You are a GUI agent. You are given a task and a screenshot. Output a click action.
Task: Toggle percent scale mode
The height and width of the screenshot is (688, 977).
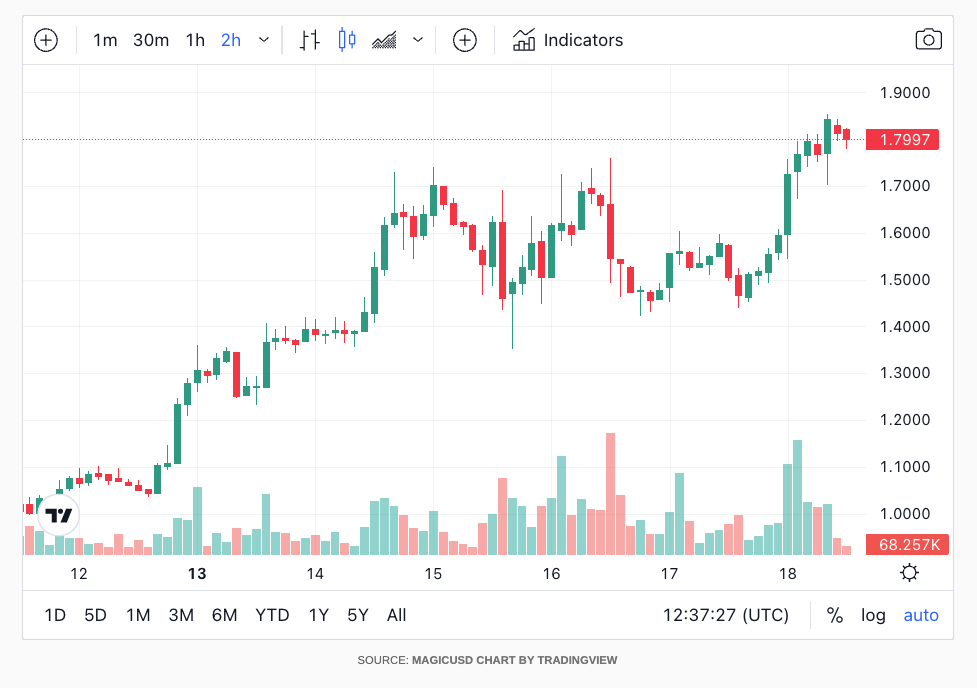pos(834,615)
